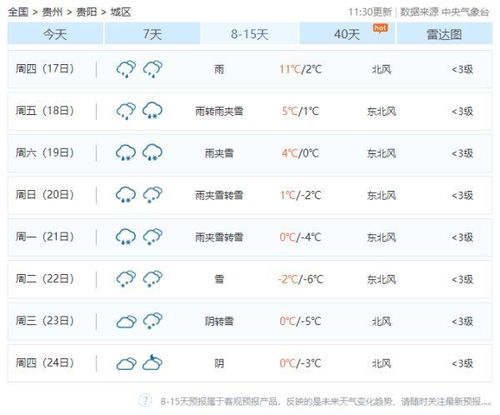This screenshot has width=500, height=415.
Task: Click 东北风 in the 周五 (18日) row
Action: 382,111
